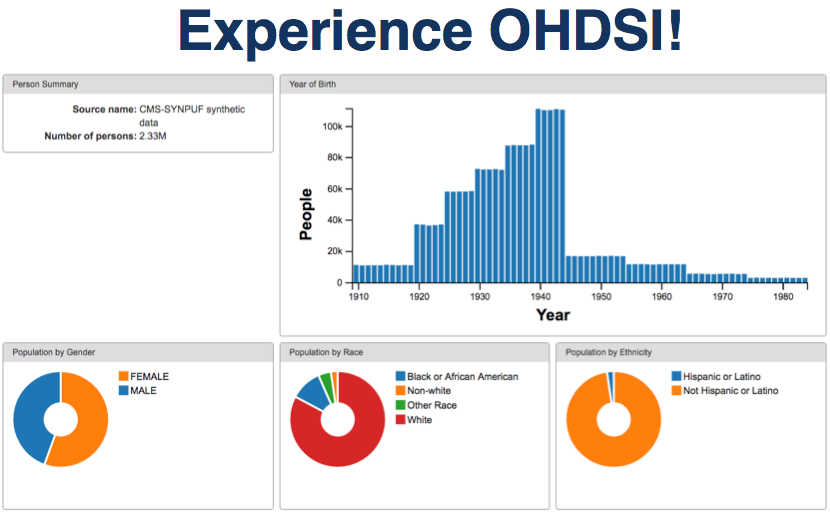
Task: Click the red White legend swatch
Action: (x=401, y=420)
